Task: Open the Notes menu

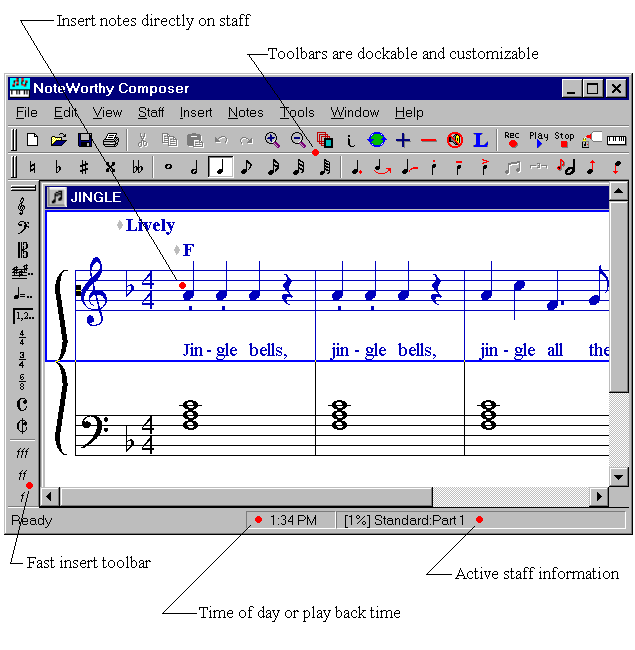Action: pyautogui.click(x=245, y=112)
